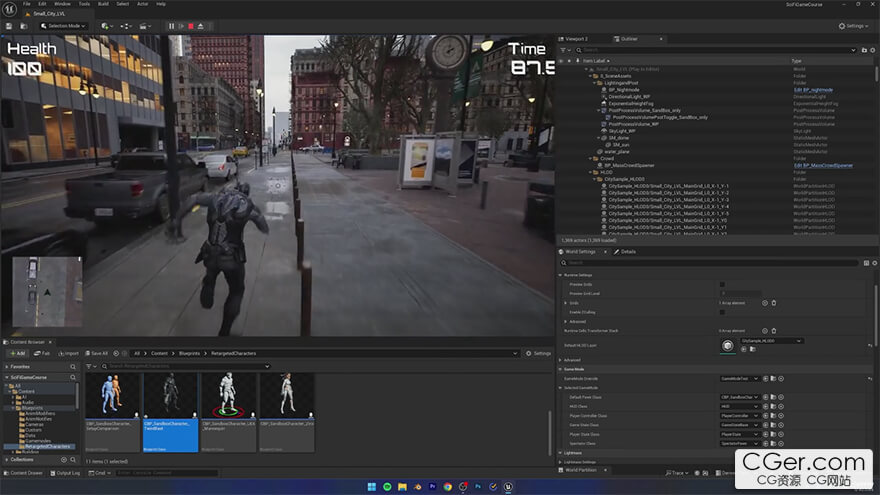Enable the 2D Culling checkbox
This screenshot has height=495, width=880.
[x=723, y=312]
